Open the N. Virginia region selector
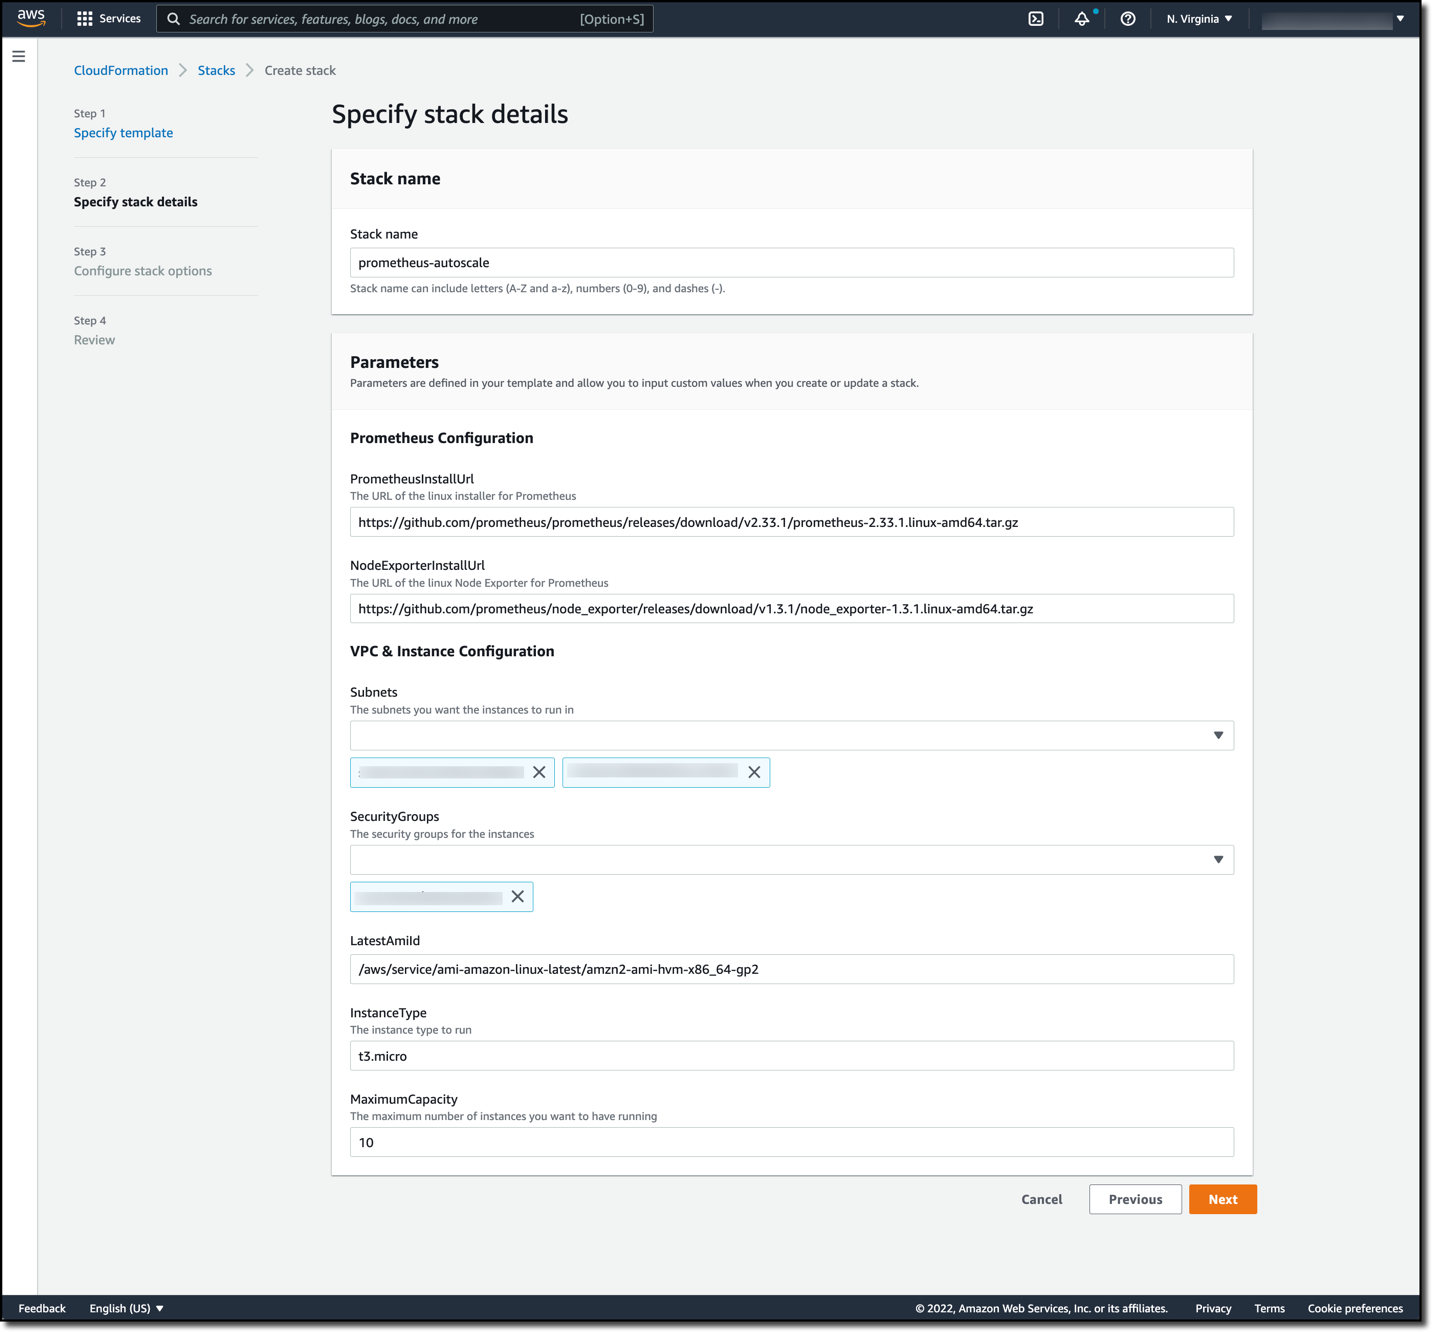1432x1332 pixels. coord(1198,18)
